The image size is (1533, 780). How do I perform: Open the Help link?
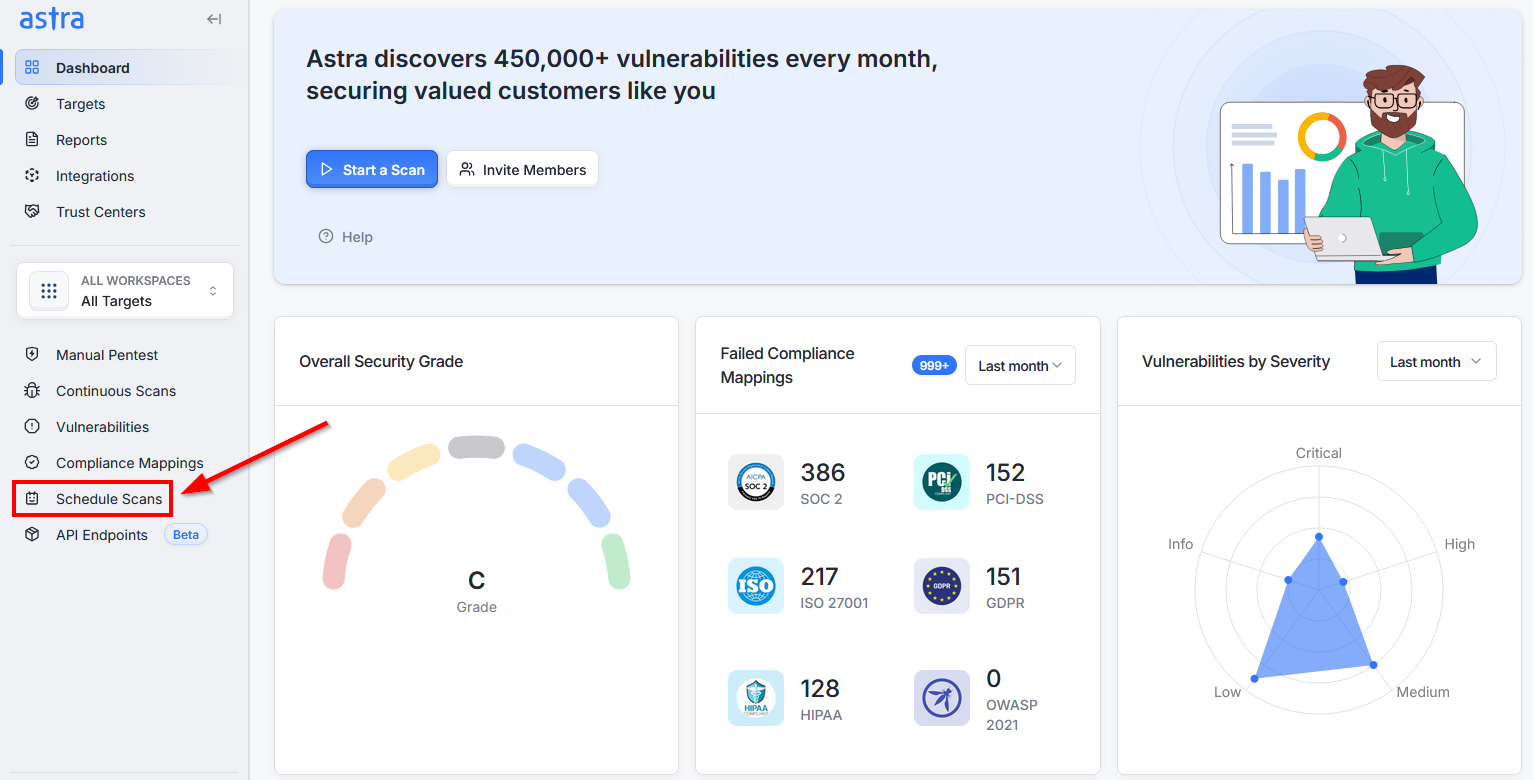[x=346, y=237]
